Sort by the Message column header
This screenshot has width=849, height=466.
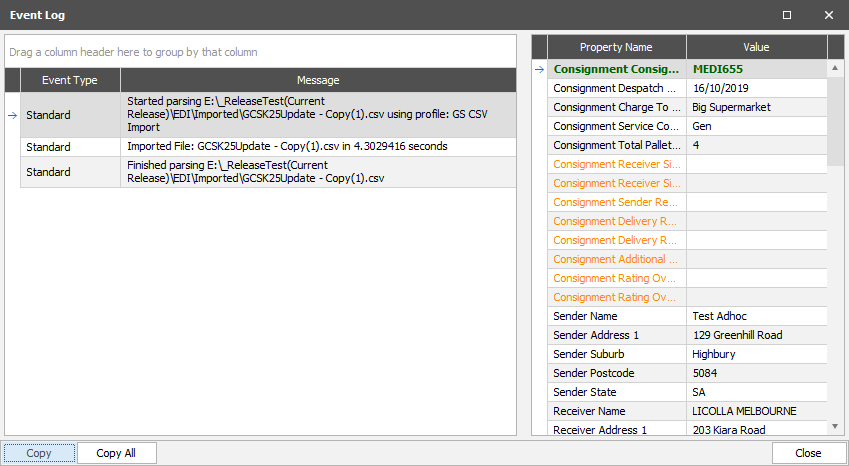click(318, 80)
